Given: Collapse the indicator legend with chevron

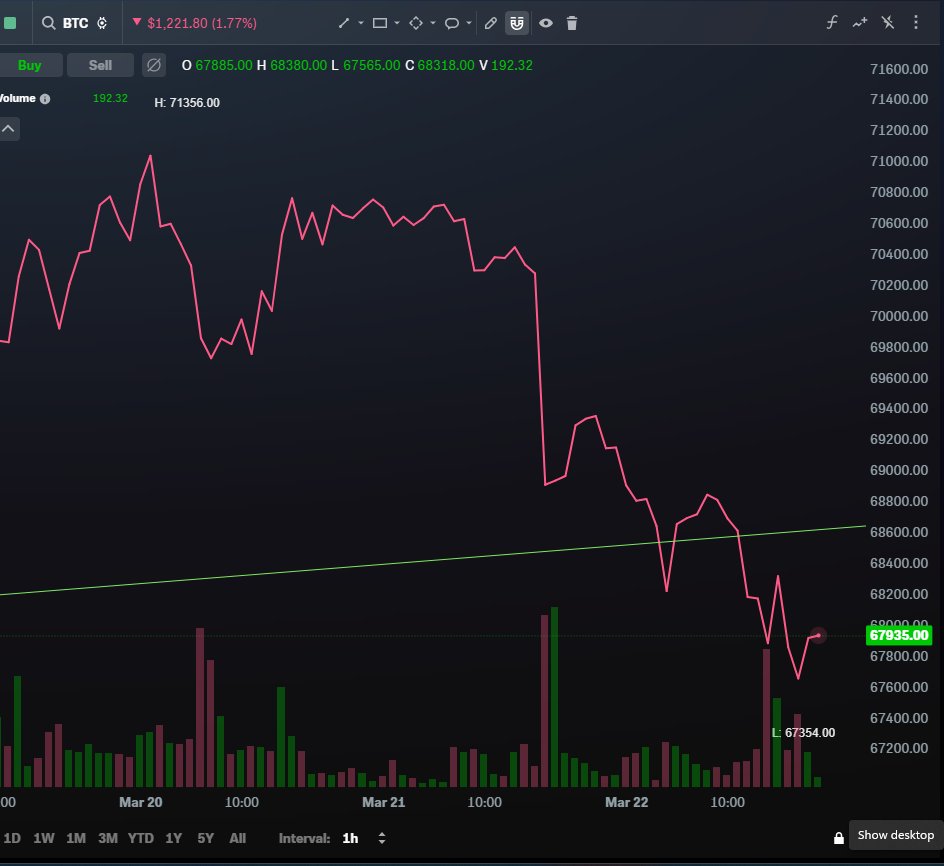Looking at the screenshot, I should click(x=8, y=129).
